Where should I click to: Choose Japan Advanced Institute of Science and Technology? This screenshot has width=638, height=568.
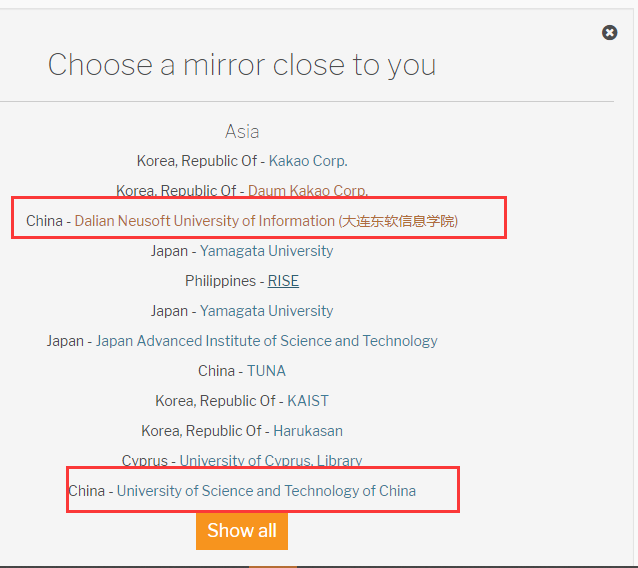tap(266, 341)
